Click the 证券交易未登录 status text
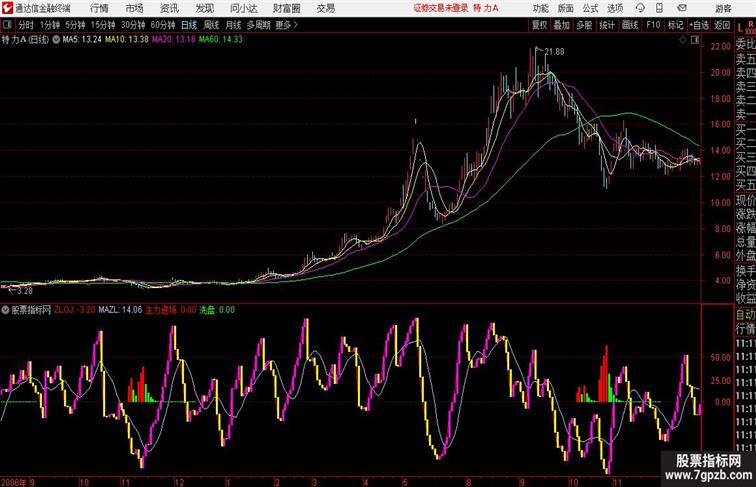 pos(441,8)
